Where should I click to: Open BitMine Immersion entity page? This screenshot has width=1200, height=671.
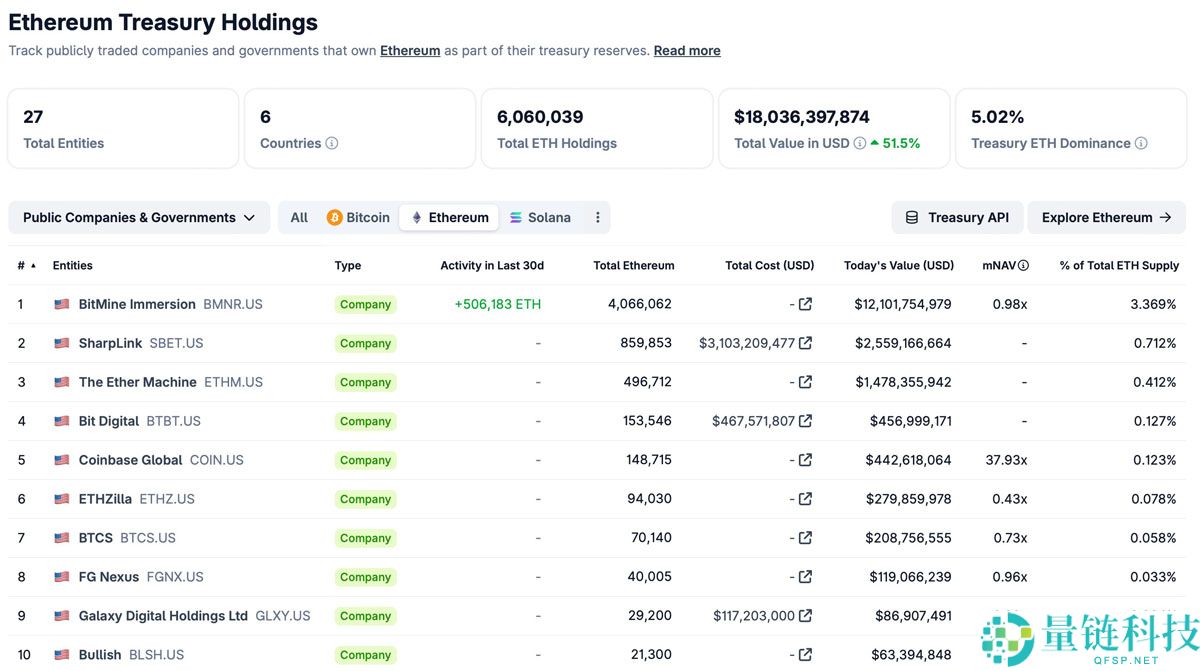(x=137, y=304)
